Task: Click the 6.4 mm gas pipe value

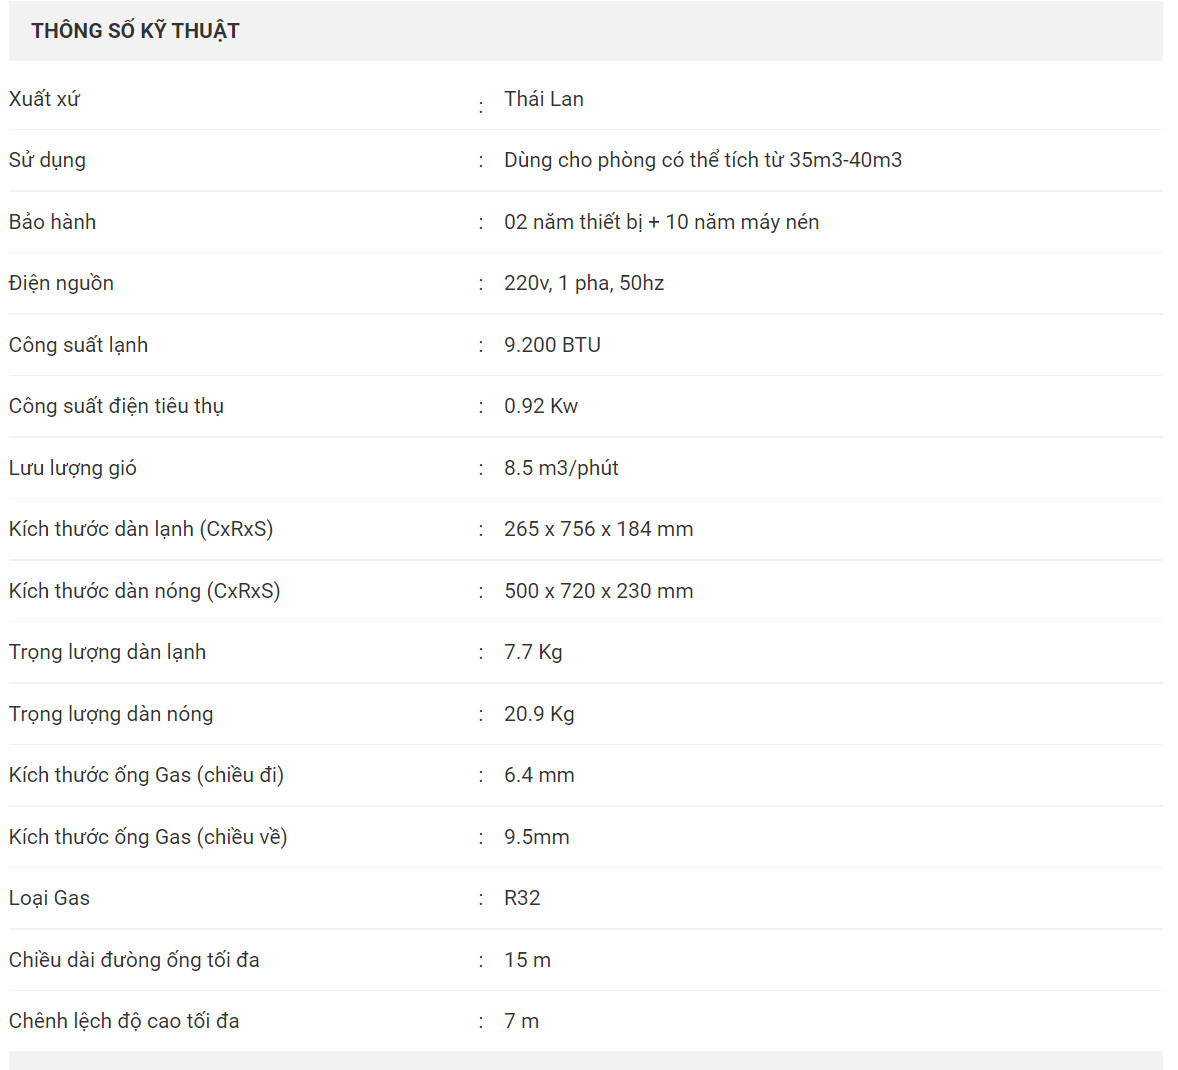Action: click(539, 775)
